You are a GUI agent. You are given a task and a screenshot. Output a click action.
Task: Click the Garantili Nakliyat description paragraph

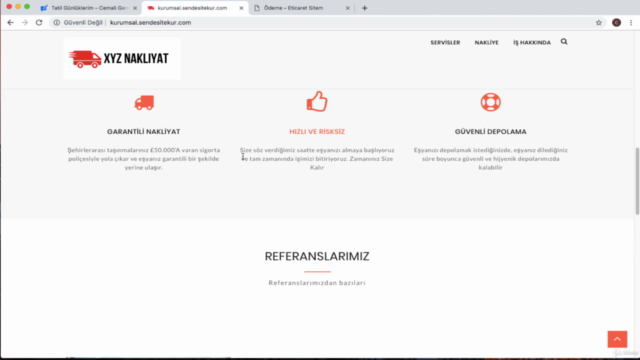click(x=144, y=159)
